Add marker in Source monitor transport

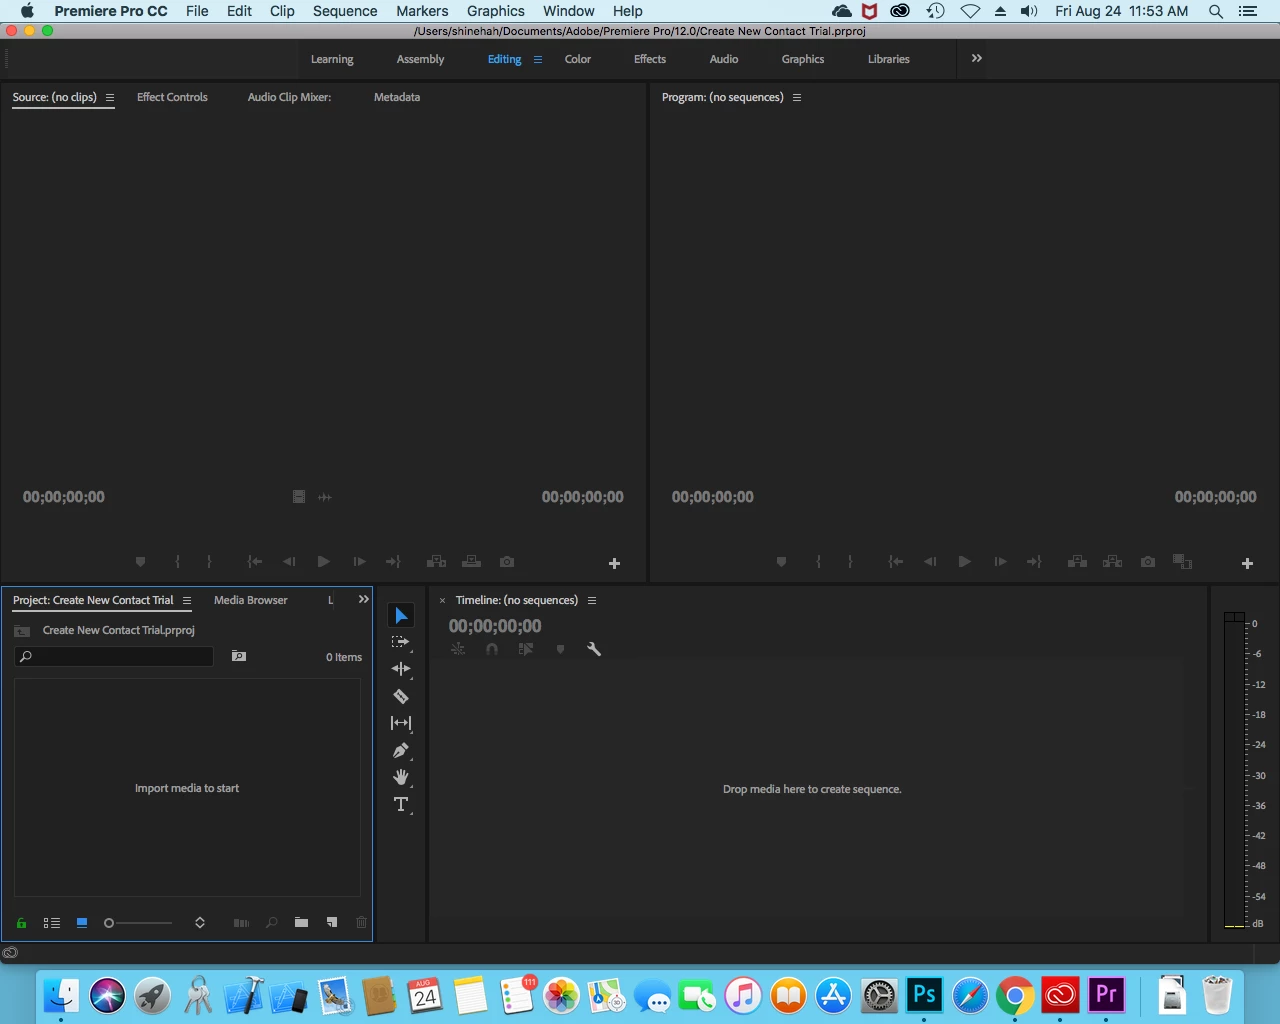140,562
